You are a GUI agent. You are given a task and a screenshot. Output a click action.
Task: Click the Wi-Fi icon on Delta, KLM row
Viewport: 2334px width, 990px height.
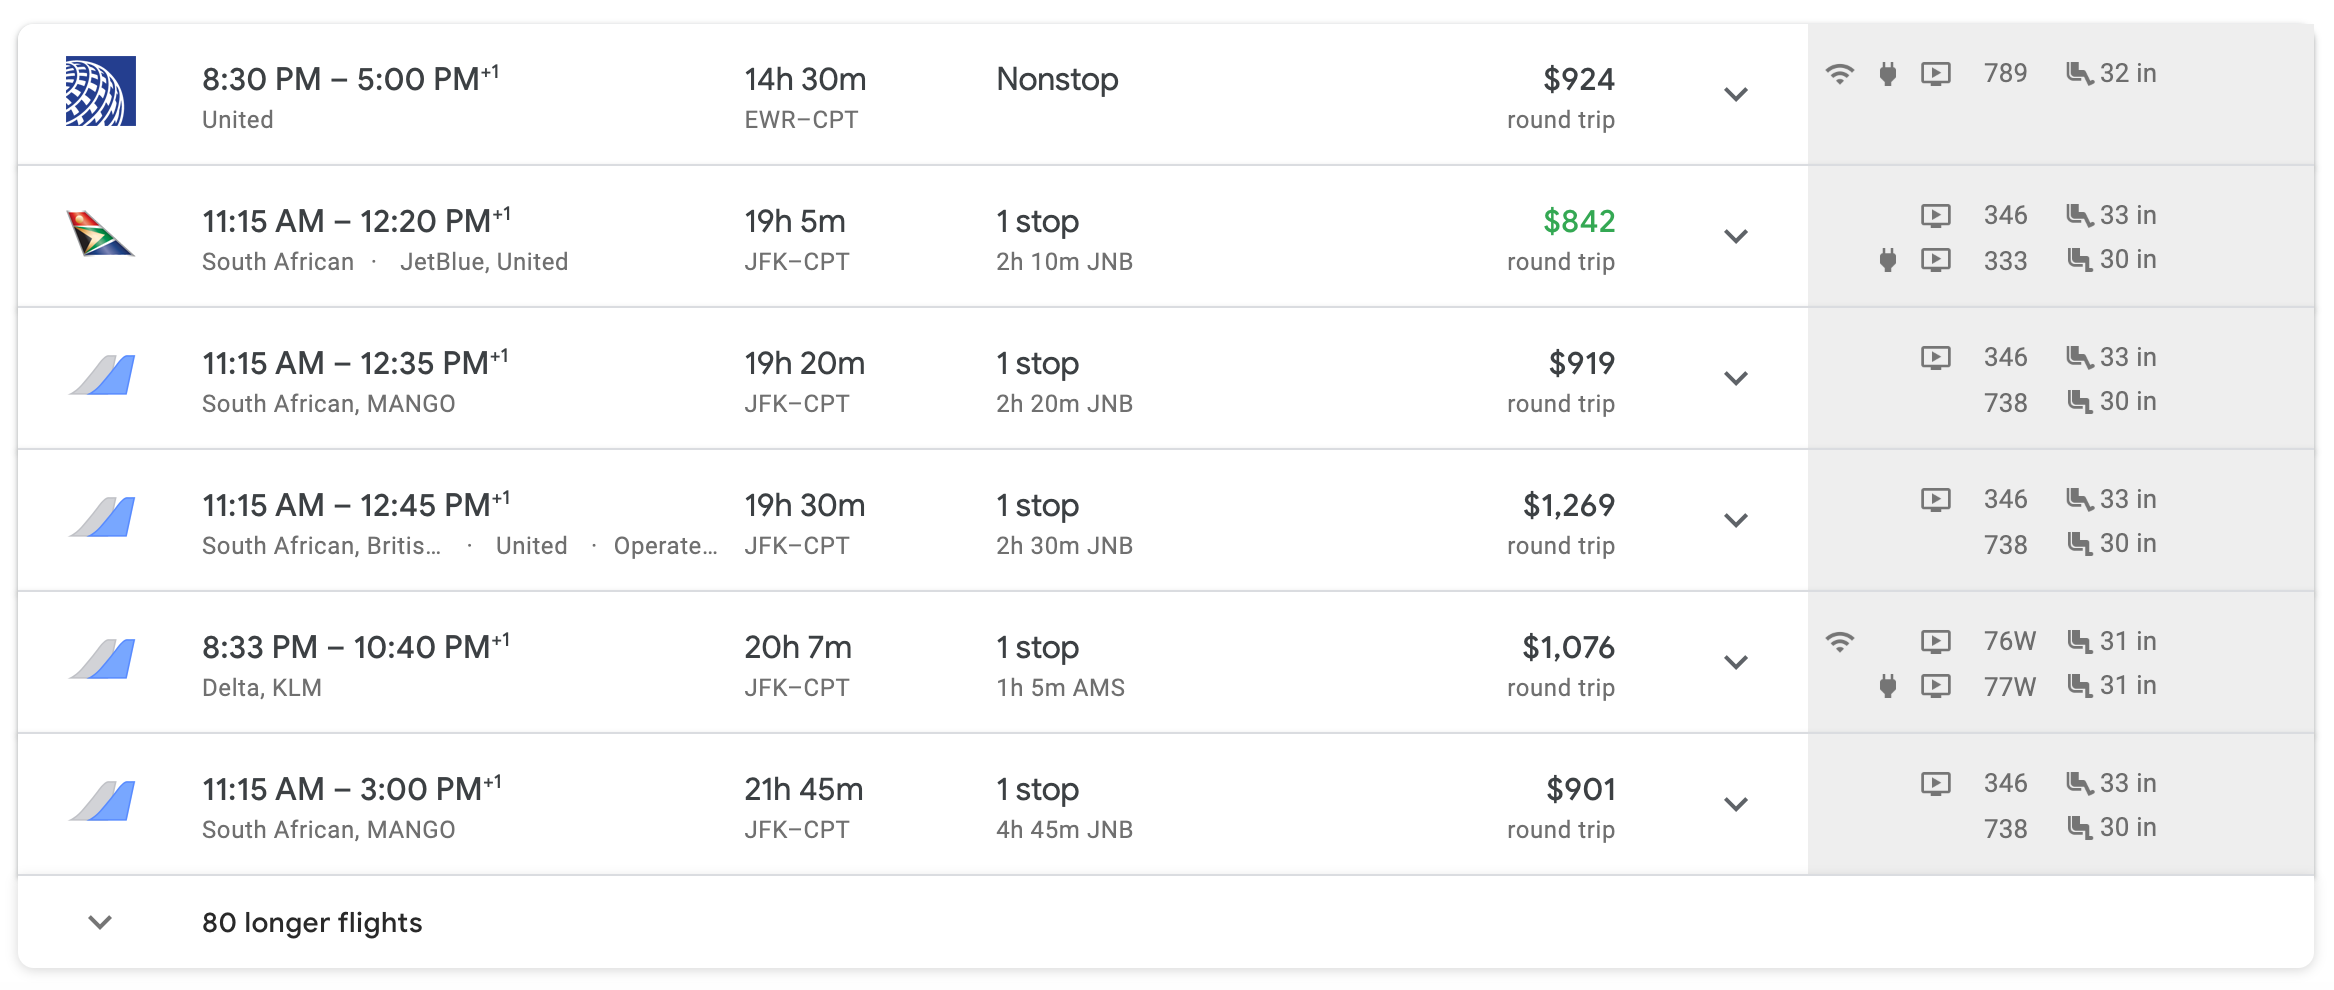coord(1839,641)
